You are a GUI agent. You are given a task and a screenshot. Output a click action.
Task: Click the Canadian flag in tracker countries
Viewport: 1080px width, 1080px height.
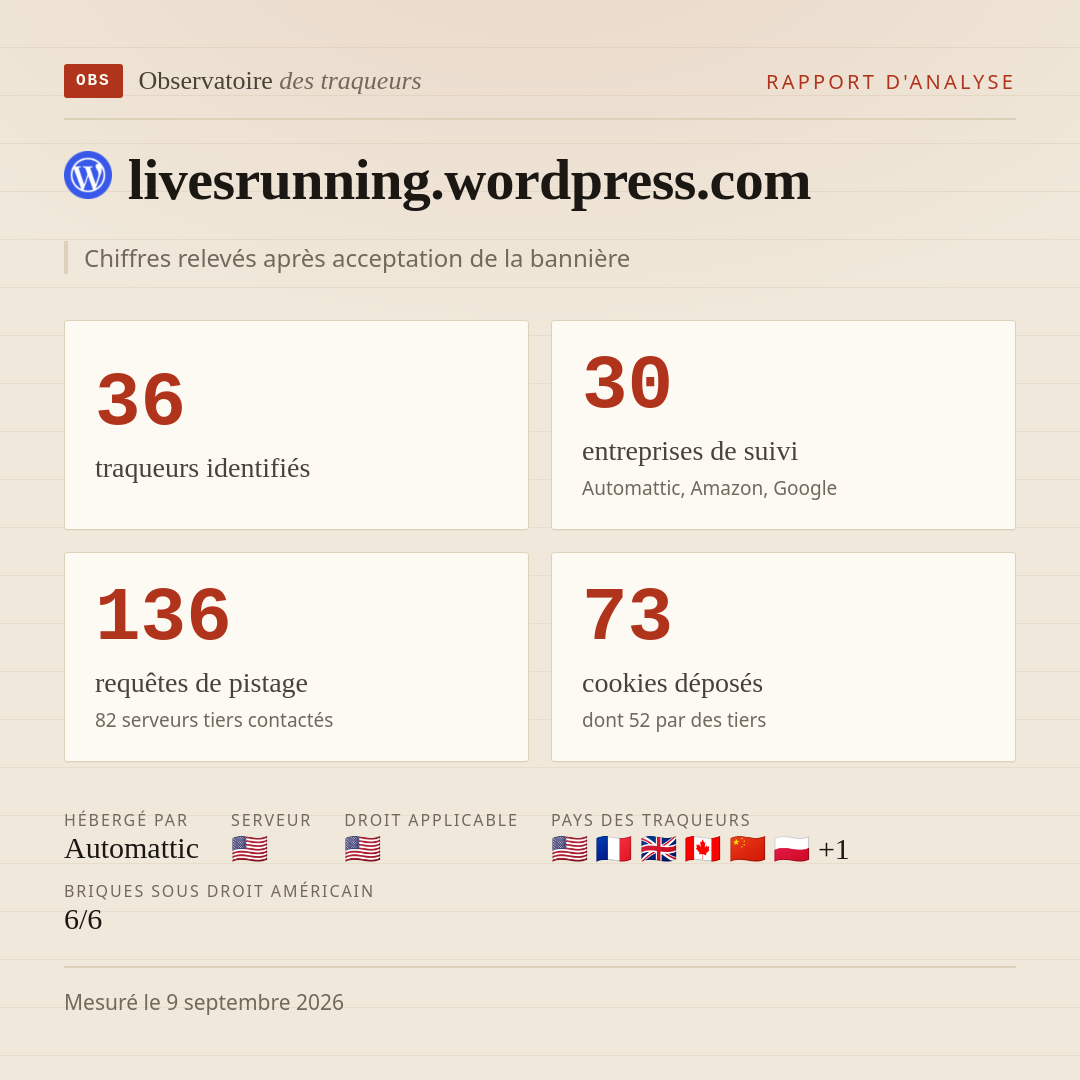(x=703, y=849)
